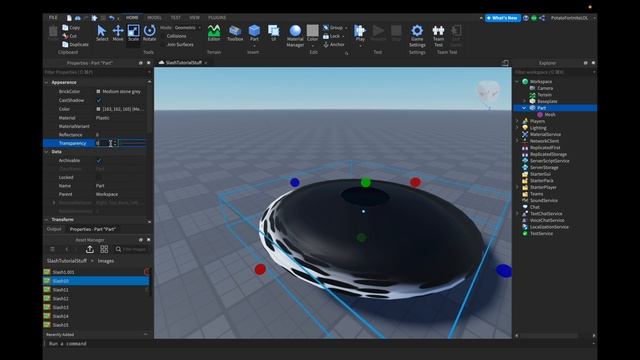Start a Team Test
Screen dimensions: 640x360
pyautogui.click(x=438, y=36)
